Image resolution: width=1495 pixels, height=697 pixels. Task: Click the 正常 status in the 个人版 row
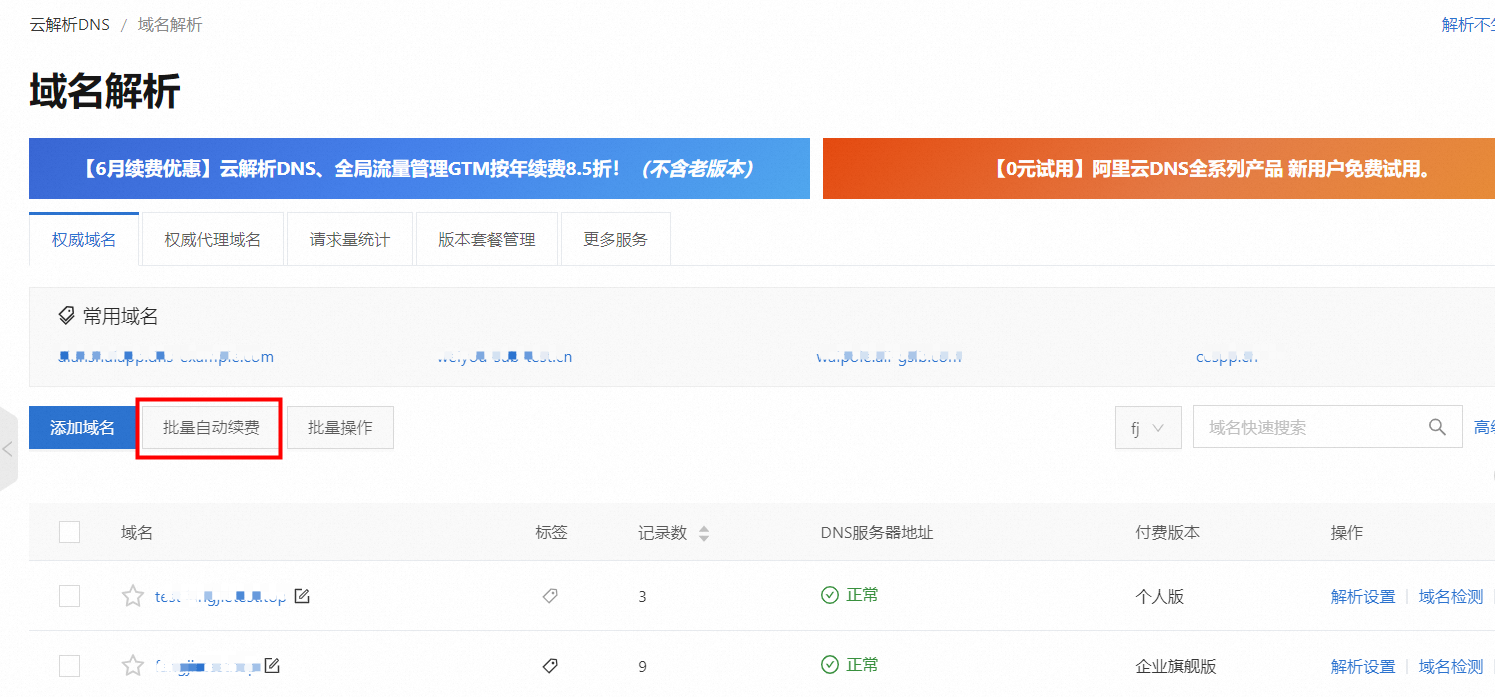click(850, 595)
